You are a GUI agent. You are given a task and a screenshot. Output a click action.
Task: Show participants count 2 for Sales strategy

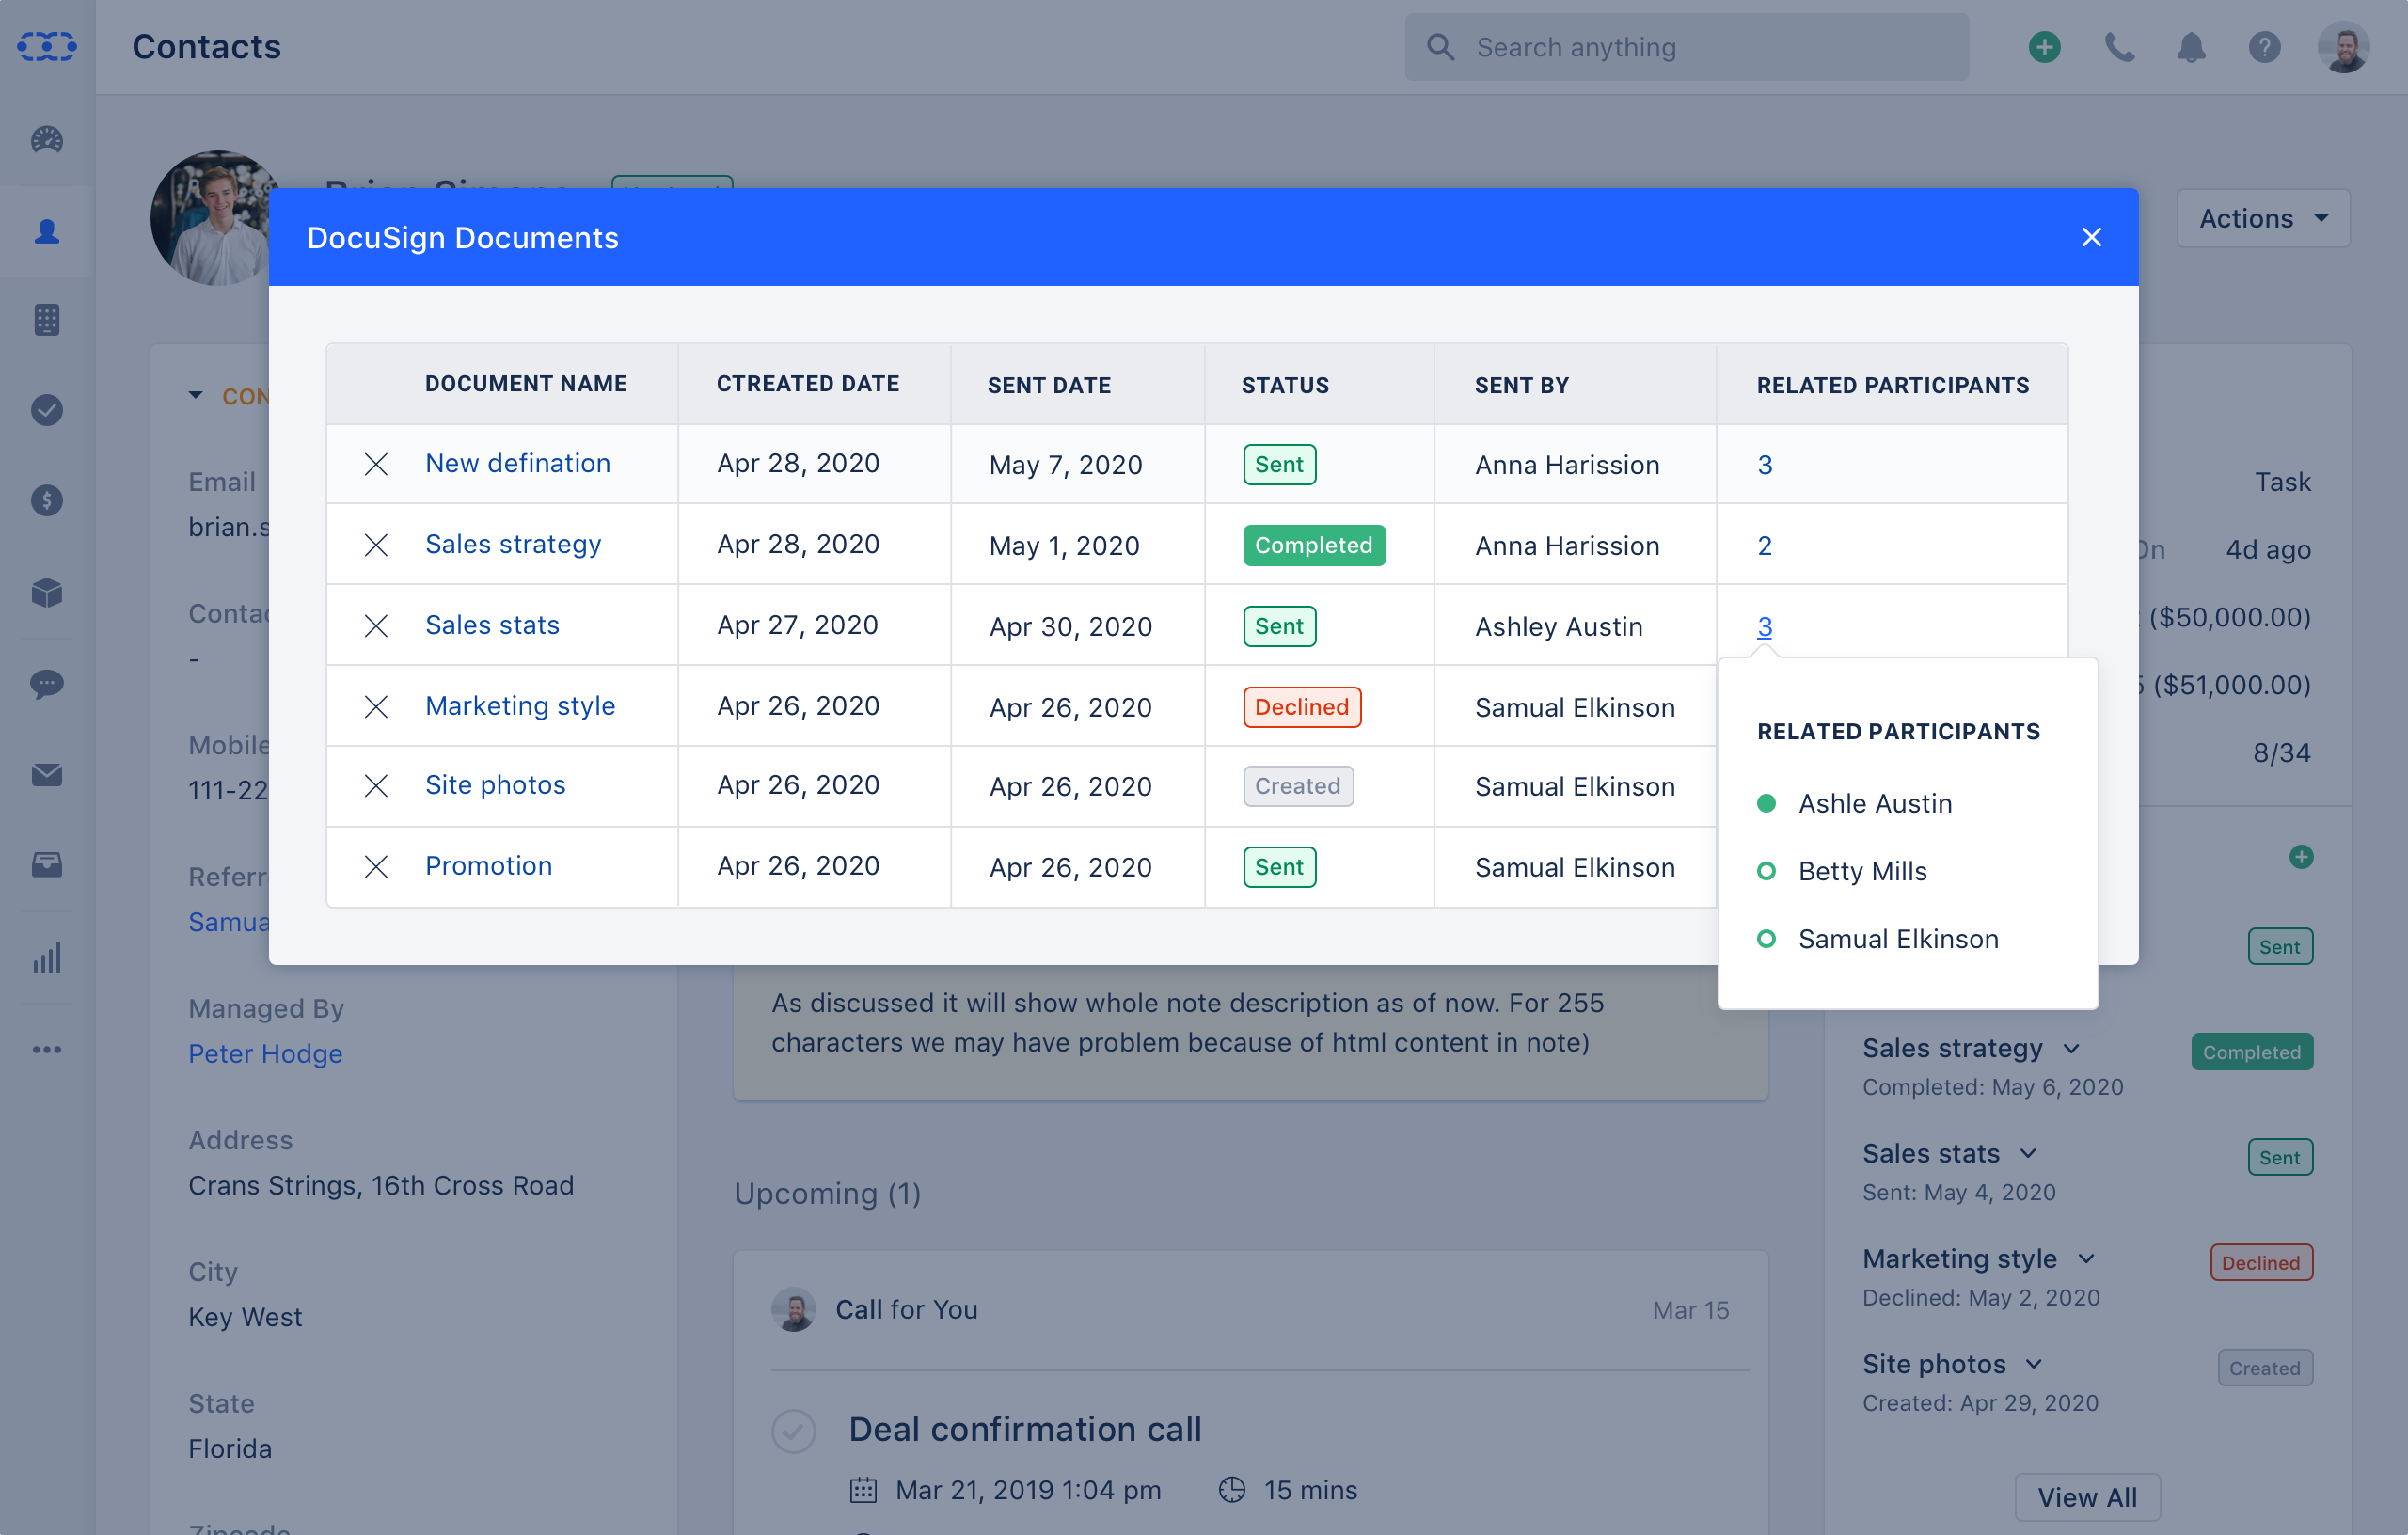(x=1765, y=546)
